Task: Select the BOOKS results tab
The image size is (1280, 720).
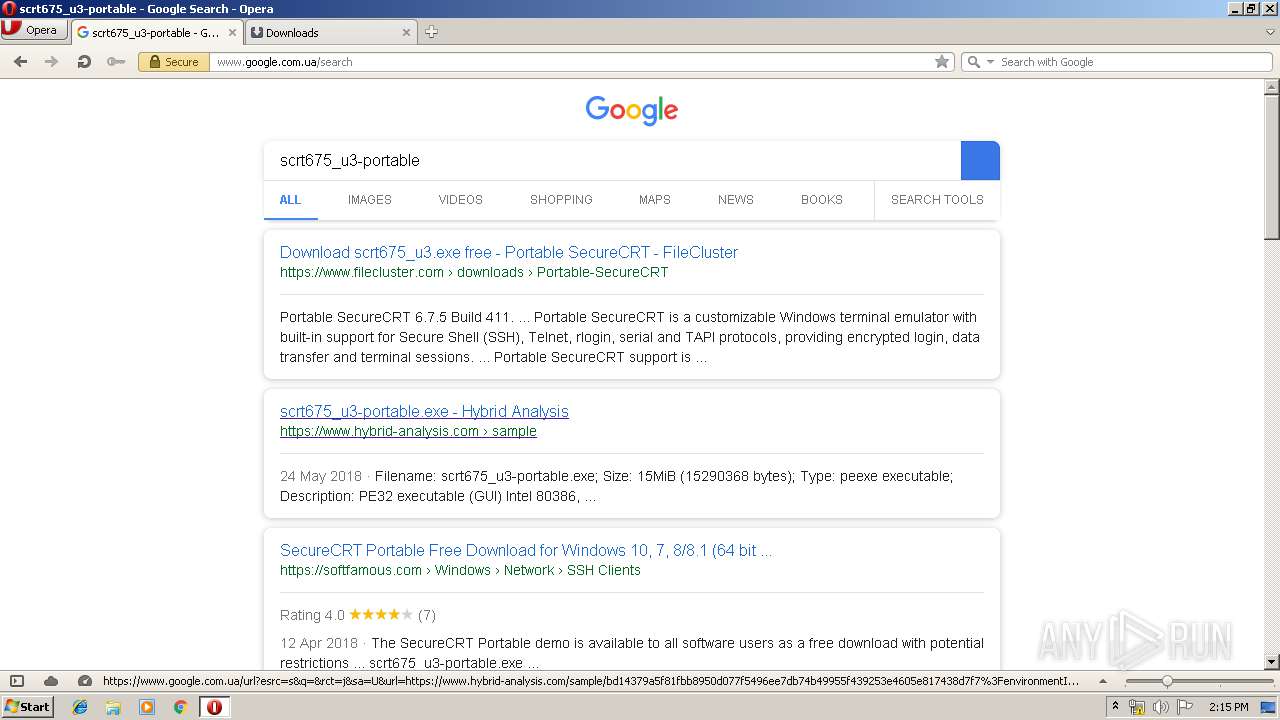Action: coord(822,200)
